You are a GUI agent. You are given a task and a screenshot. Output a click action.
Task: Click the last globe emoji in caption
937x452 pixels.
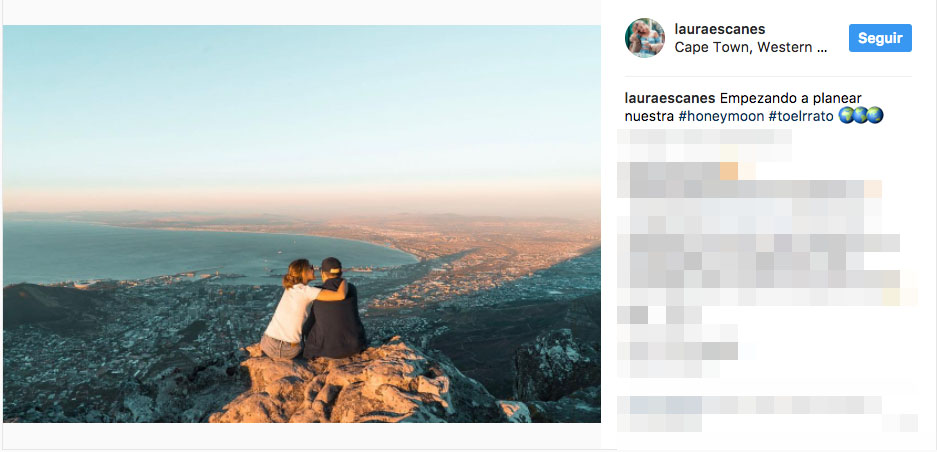[x=875, y=115]
